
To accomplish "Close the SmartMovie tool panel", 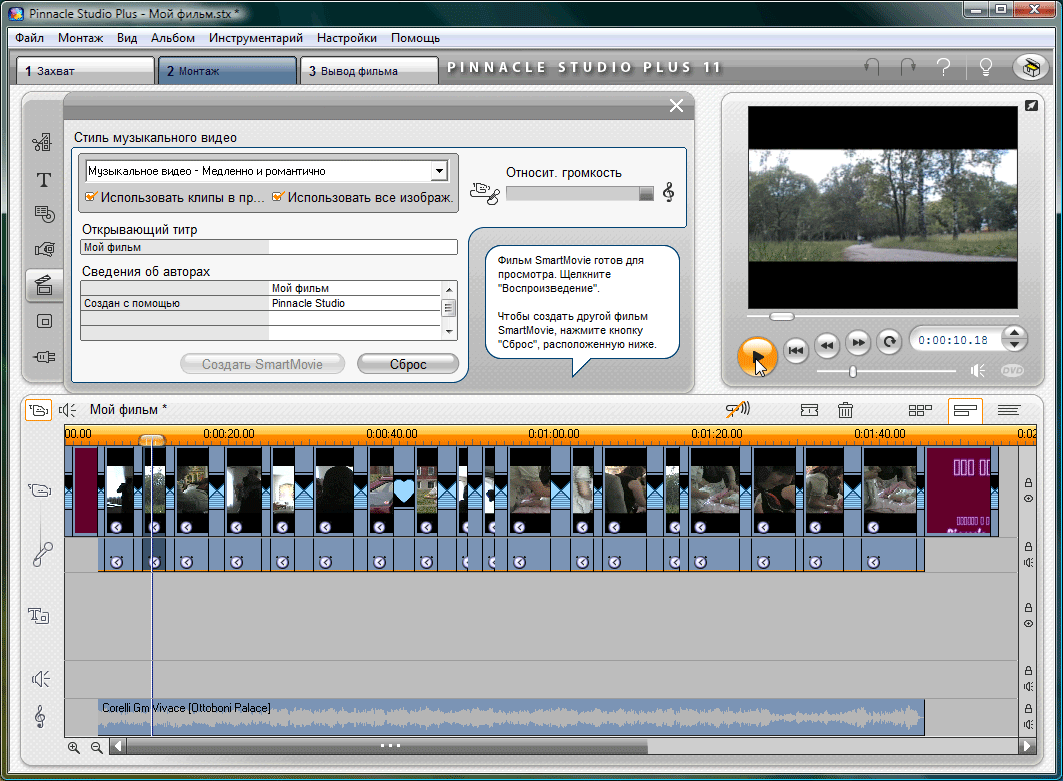I will (x=676, y=105).
